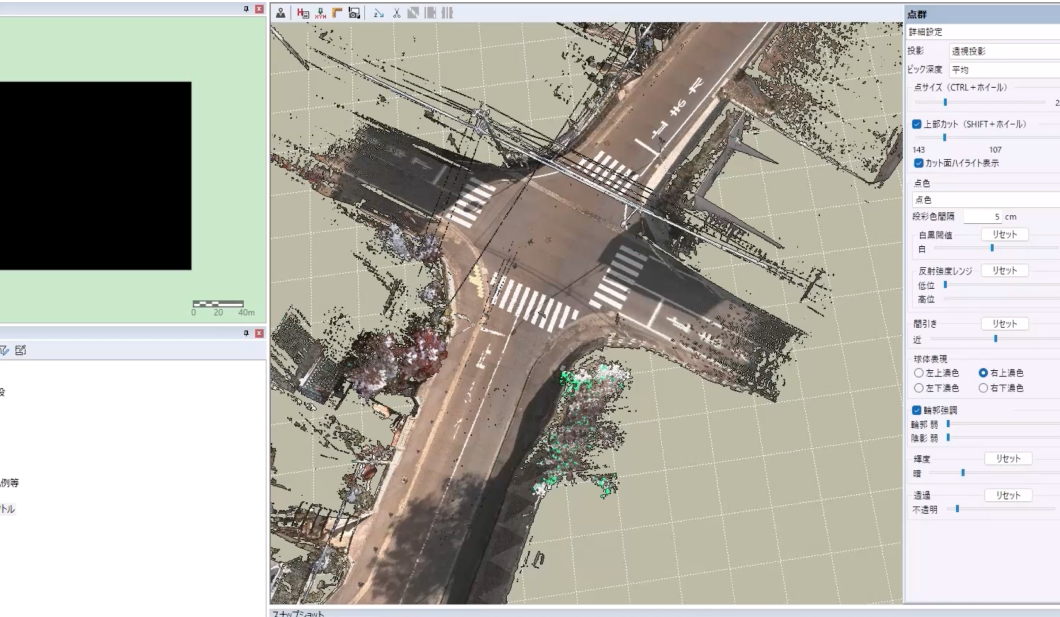This screenshot has width=1060, height=617.
Task: Click the blue polyline arrow icon
Action: 379,13
